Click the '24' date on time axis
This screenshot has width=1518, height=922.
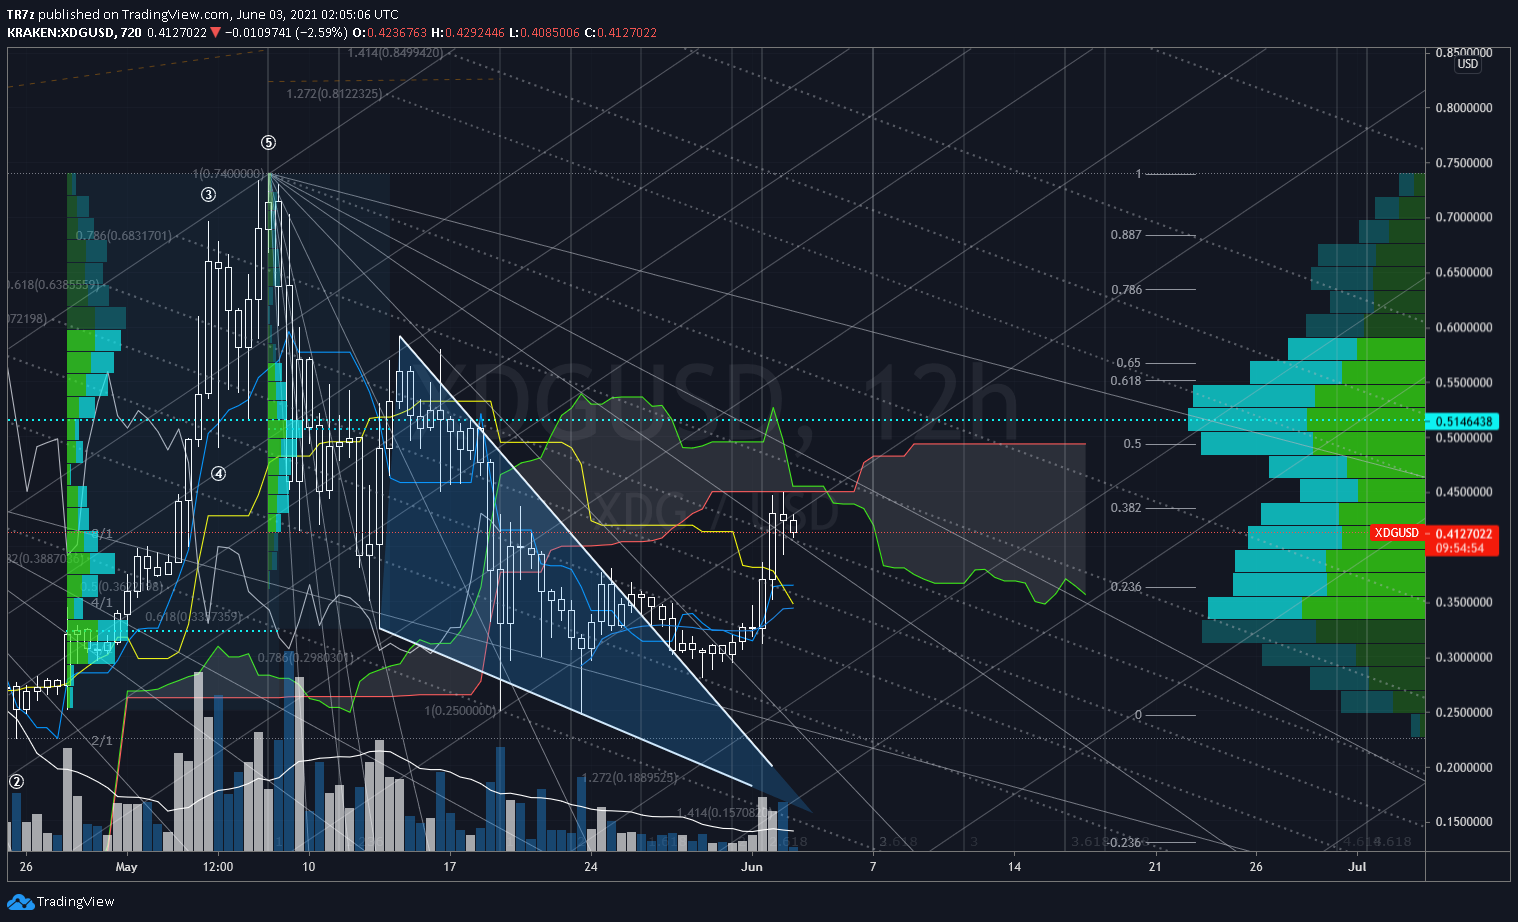(591, 867)
